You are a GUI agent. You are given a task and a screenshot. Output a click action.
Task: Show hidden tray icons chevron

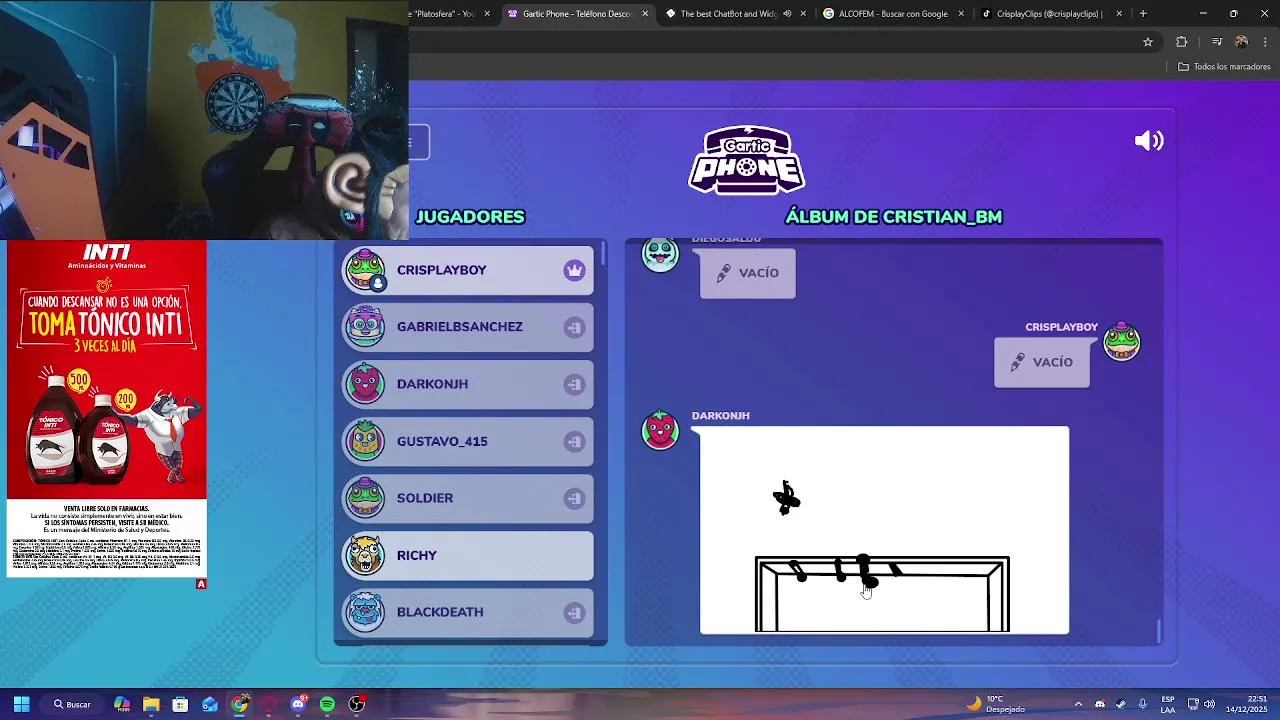click(x=1078, y=704)
